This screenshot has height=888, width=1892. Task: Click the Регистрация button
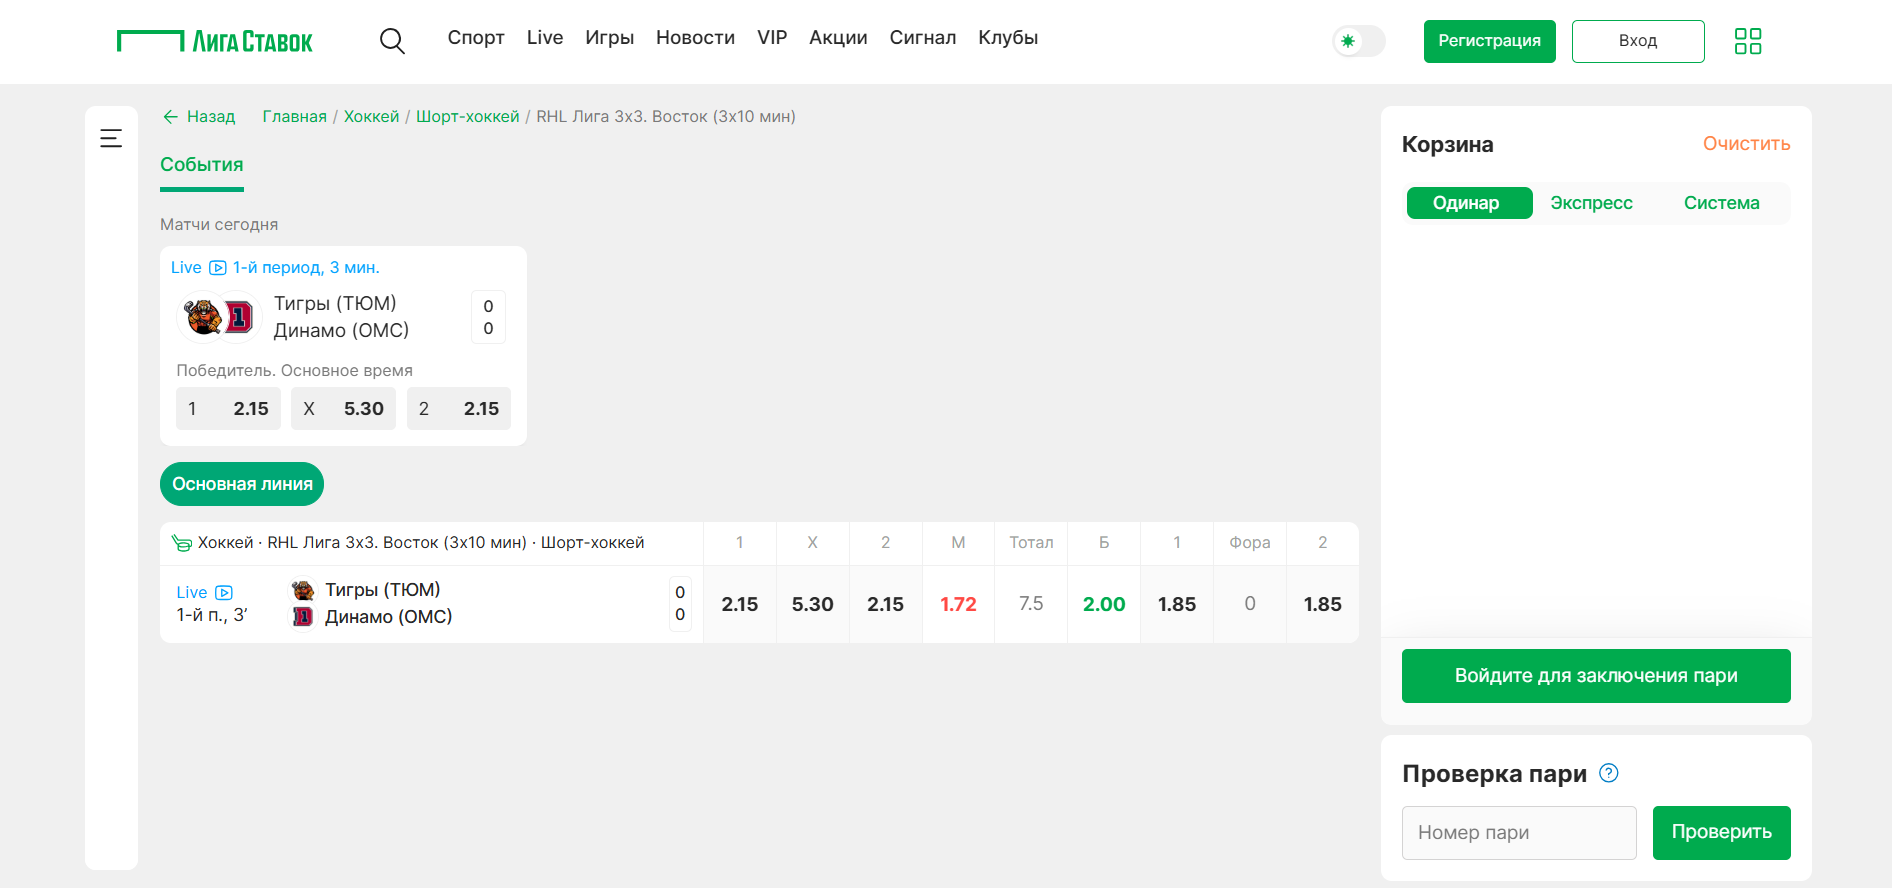coord(1489,41)
